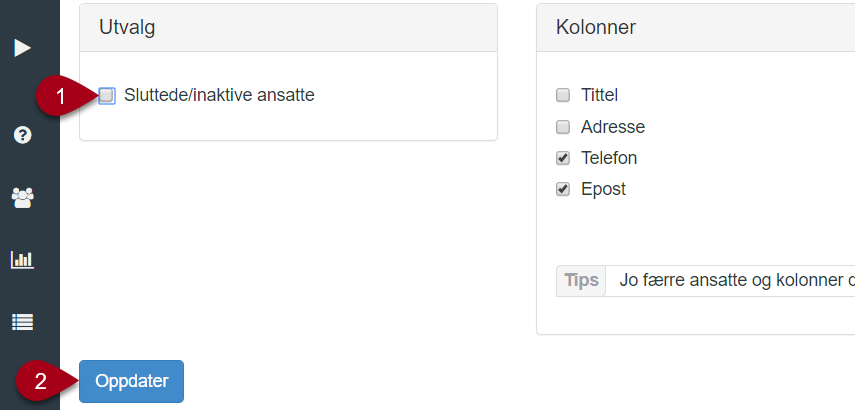The image size is (855, 410).
Task: Click the Kolonner panel header
Action: pyautogui.click(x=696, y=28)
